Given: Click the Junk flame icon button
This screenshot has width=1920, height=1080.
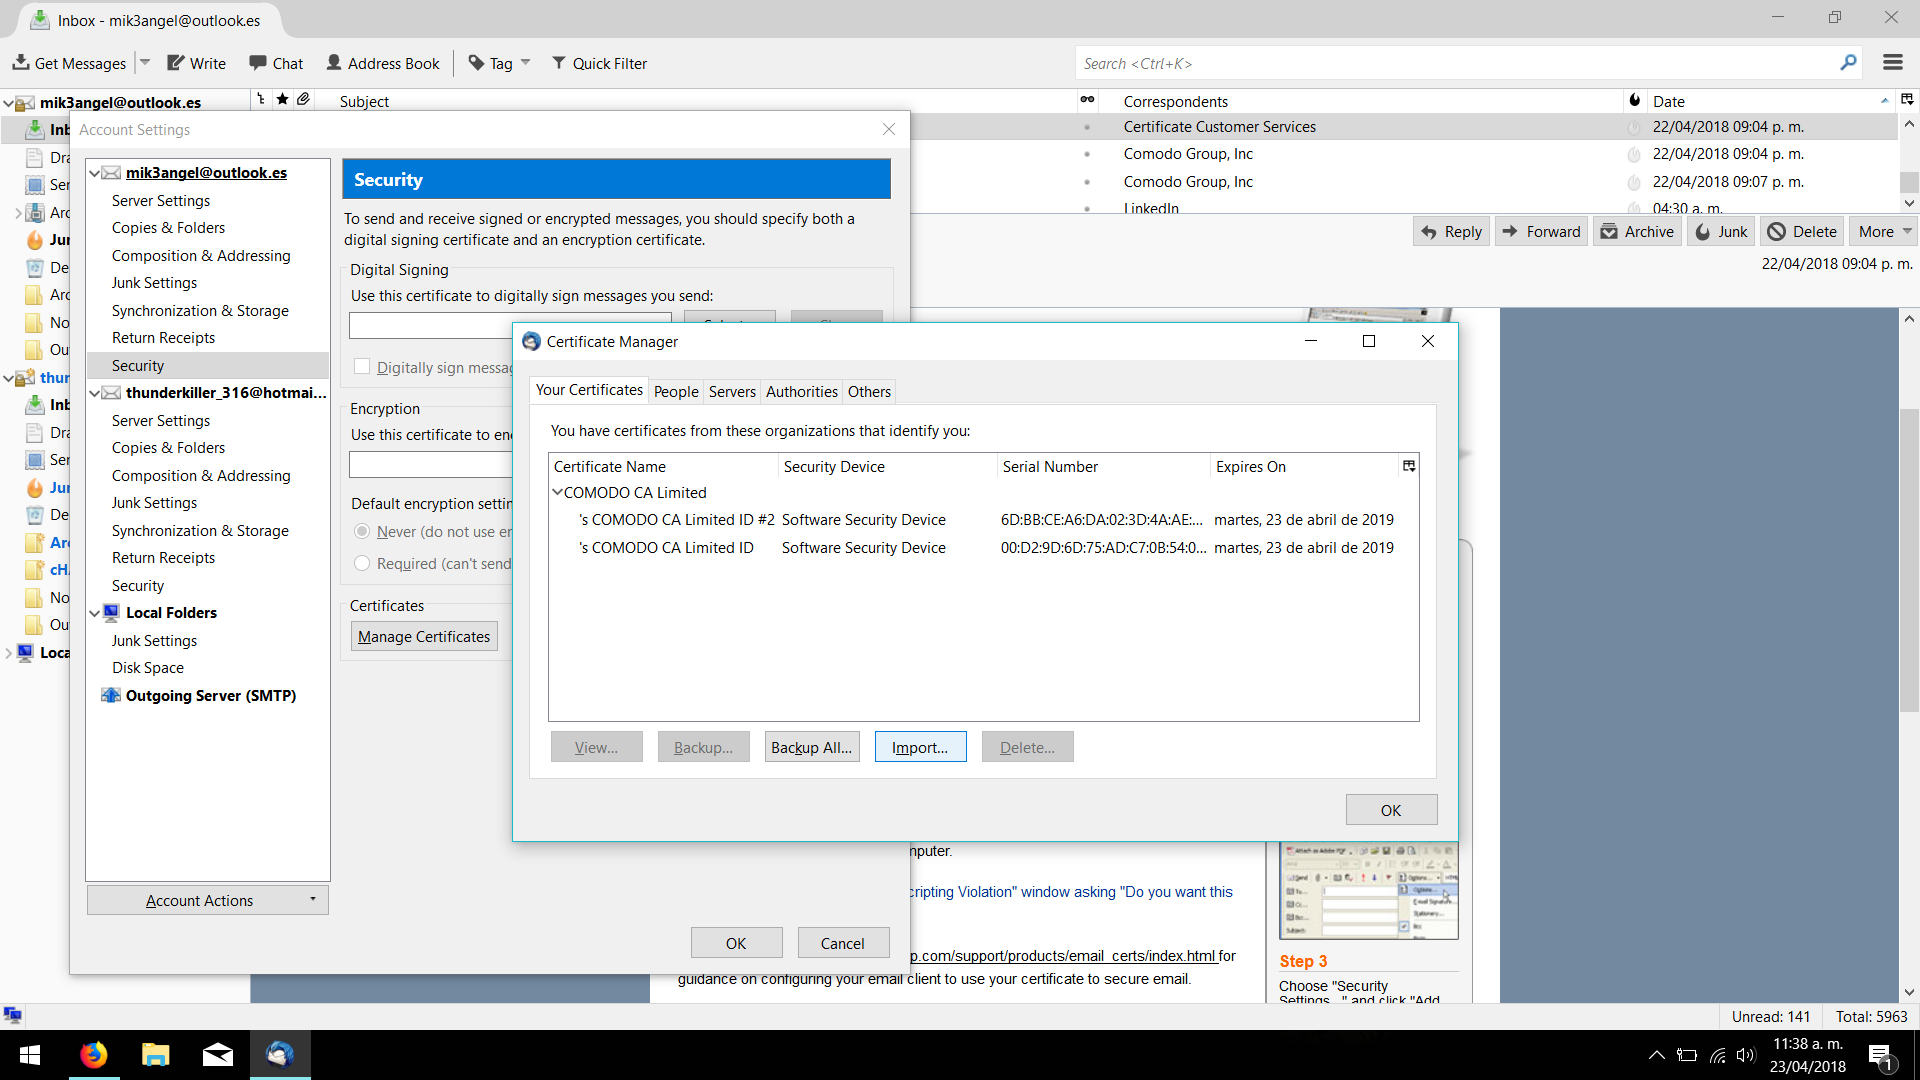Looking at the screenshot, I should 1721,232.
